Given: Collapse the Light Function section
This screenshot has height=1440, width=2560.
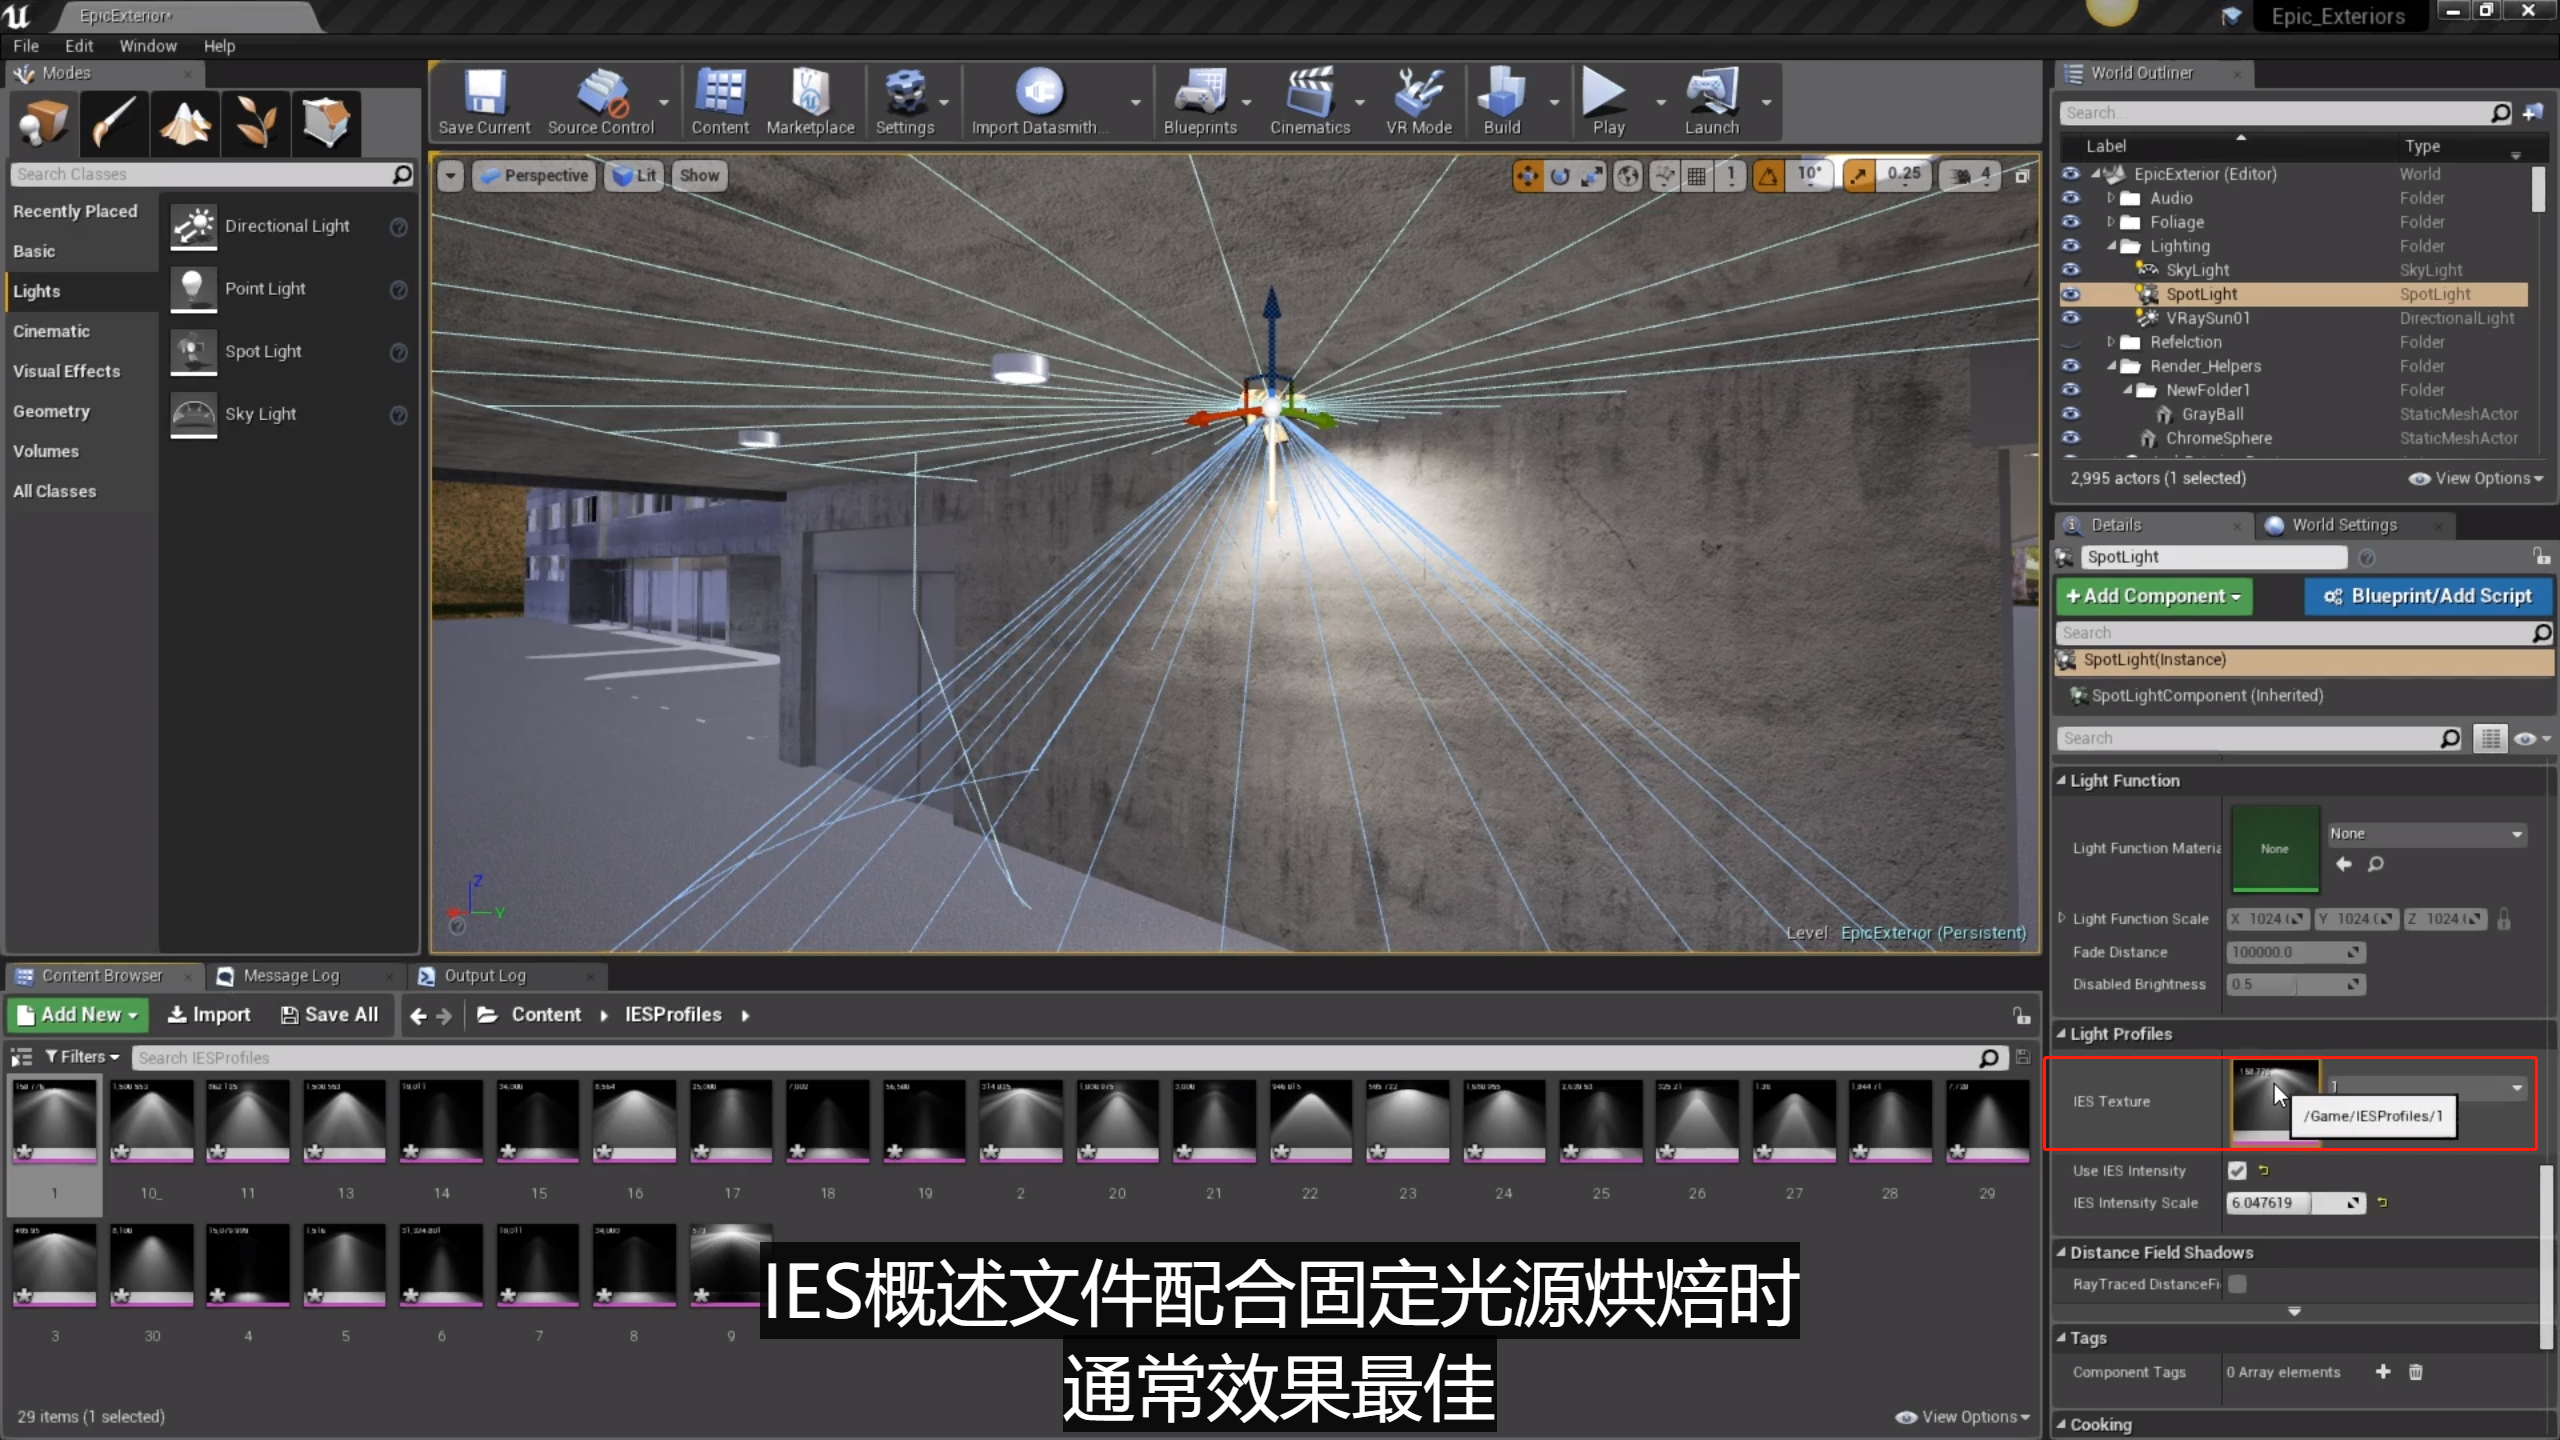Looking at the screenshot, I should pos(2061,780).
